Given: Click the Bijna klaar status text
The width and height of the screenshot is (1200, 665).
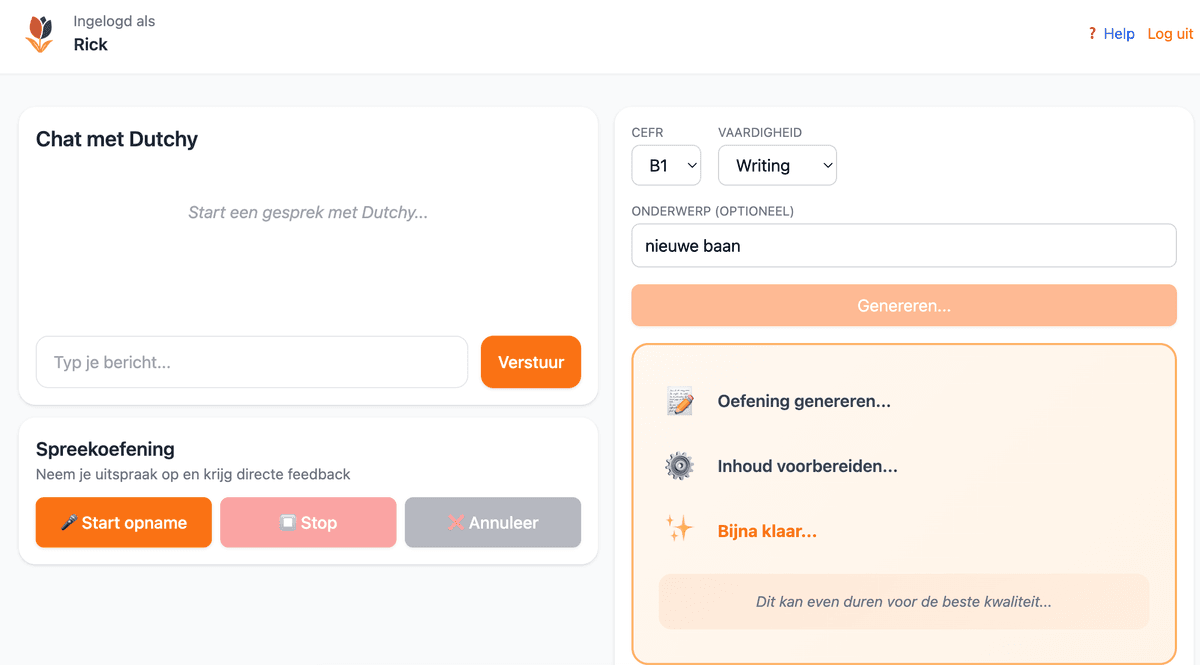Looking at the screenshot, I should (x=767, y=531).
